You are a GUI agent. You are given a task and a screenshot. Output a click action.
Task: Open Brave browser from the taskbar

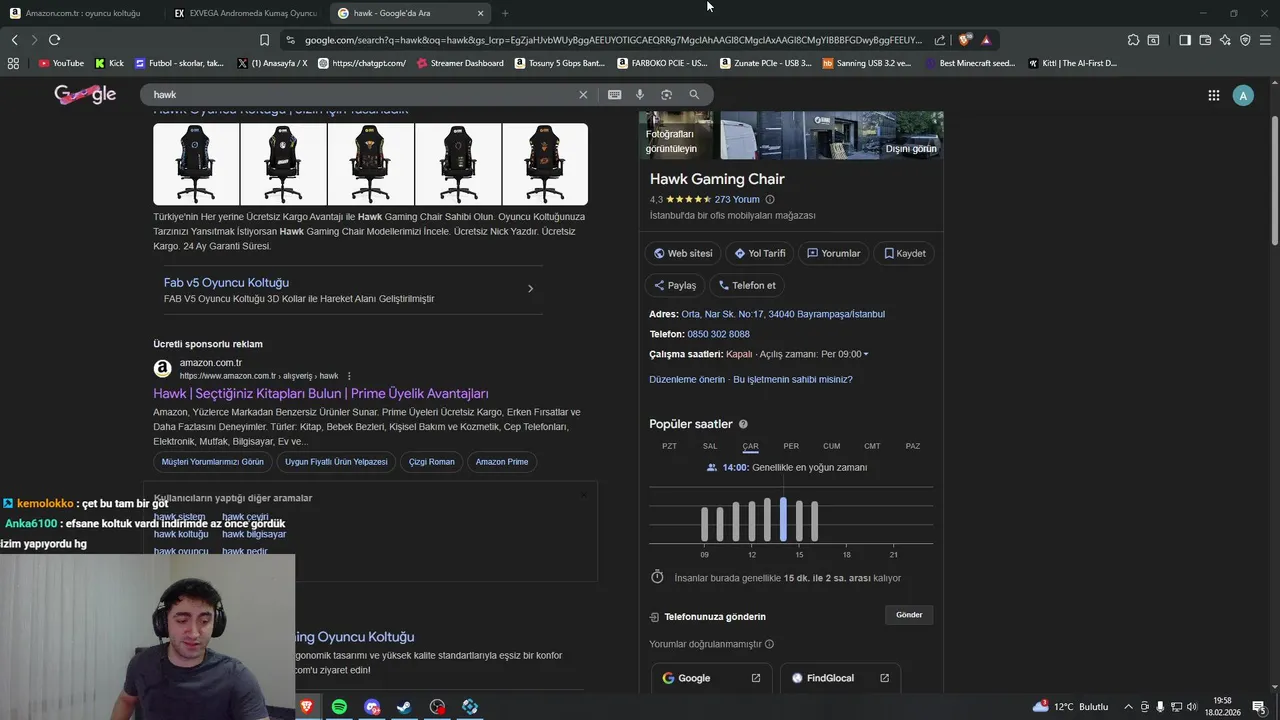coord(307,707)
